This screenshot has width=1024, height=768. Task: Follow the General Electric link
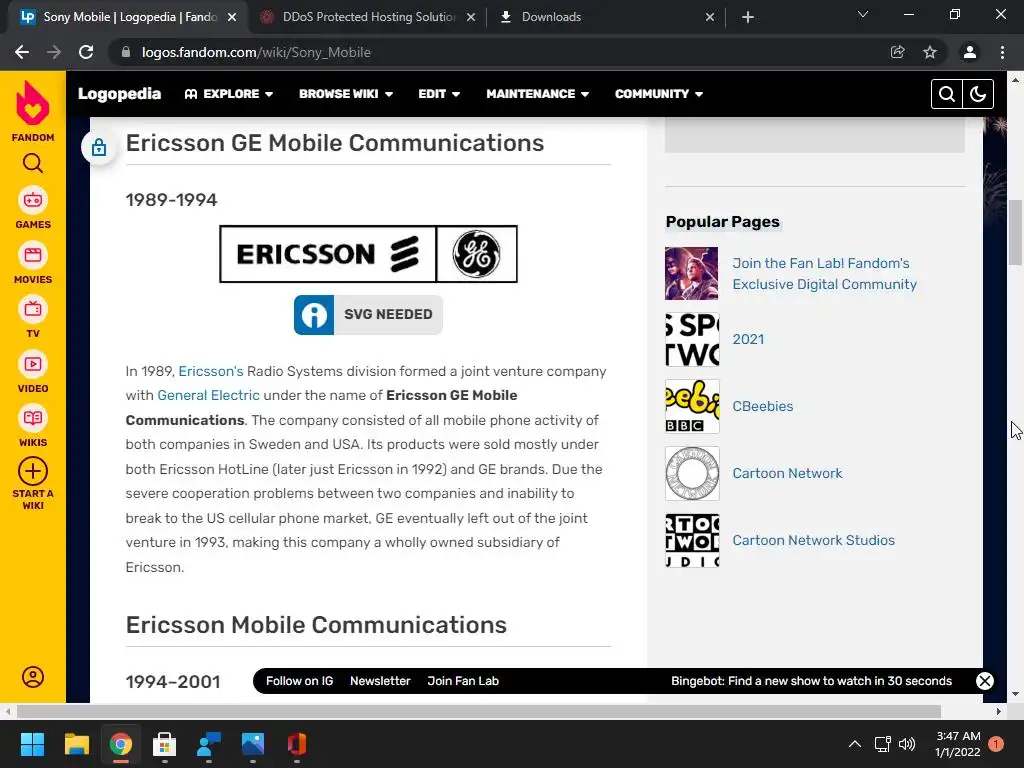click(208, 396)
